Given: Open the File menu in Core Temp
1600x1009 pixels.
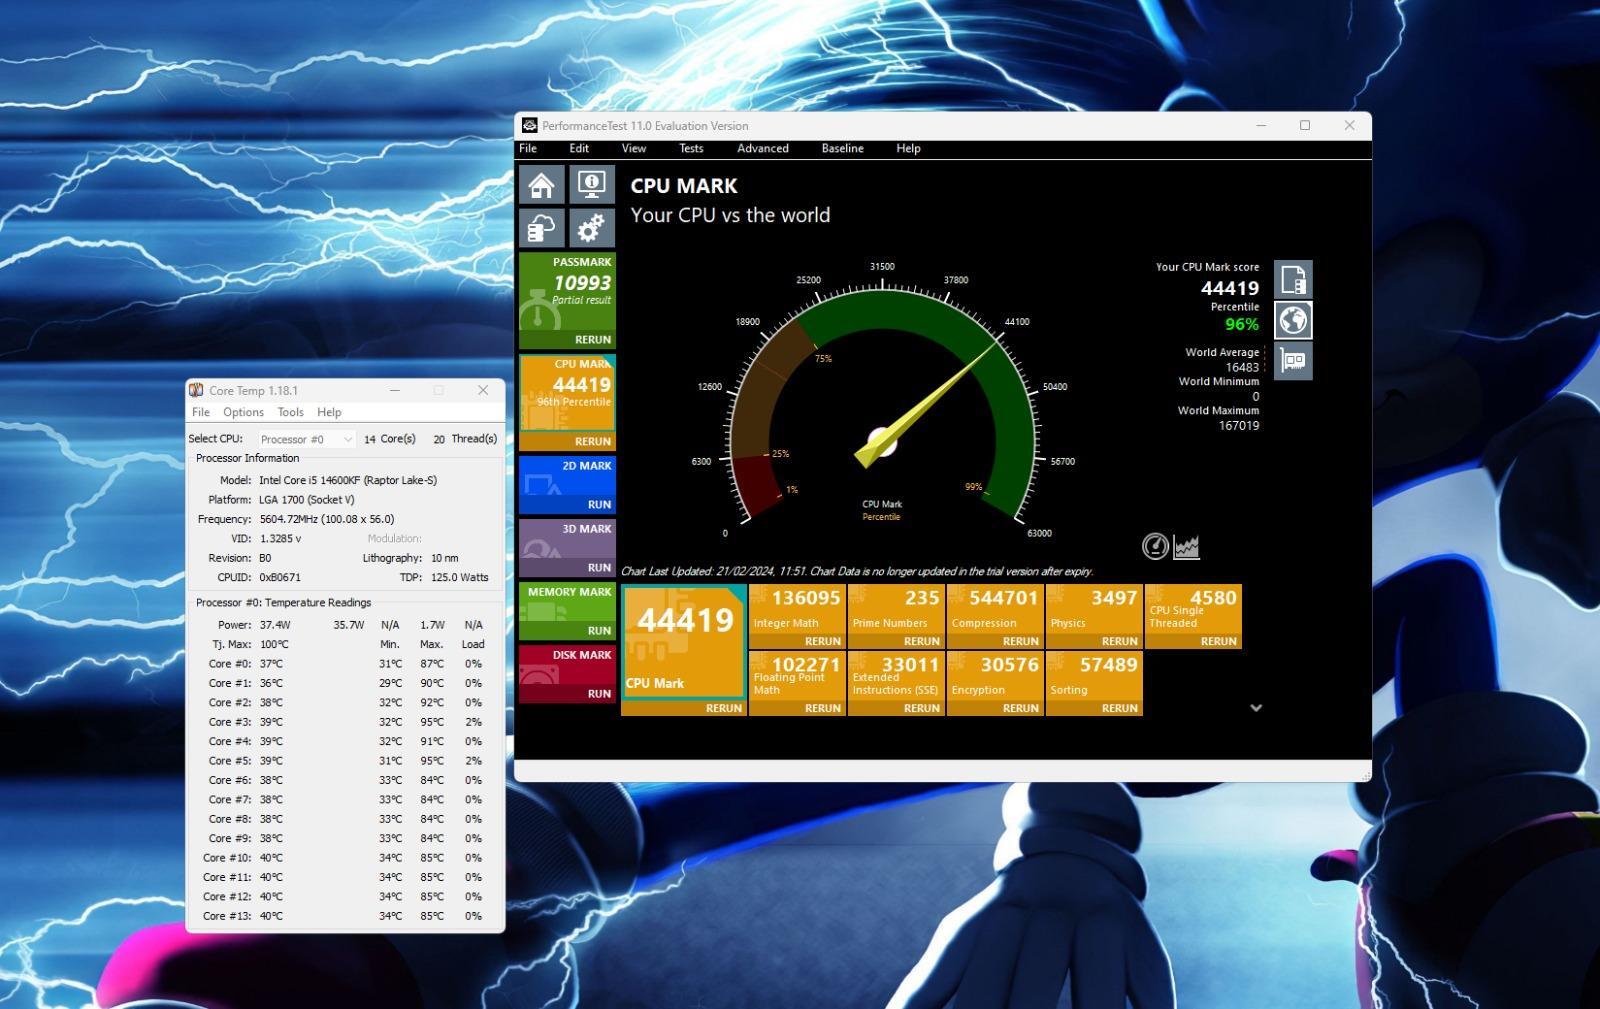Looking at the screenshot, I should [x=201, y=412].
